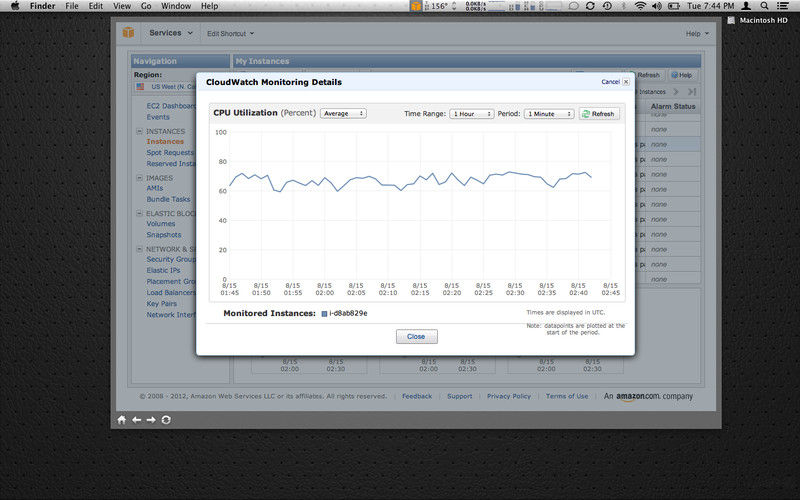The width and height of the screenshot is (800, 500).
Task: Reload page with the bottom toolbar icon
Action: [x=166, y=420]
